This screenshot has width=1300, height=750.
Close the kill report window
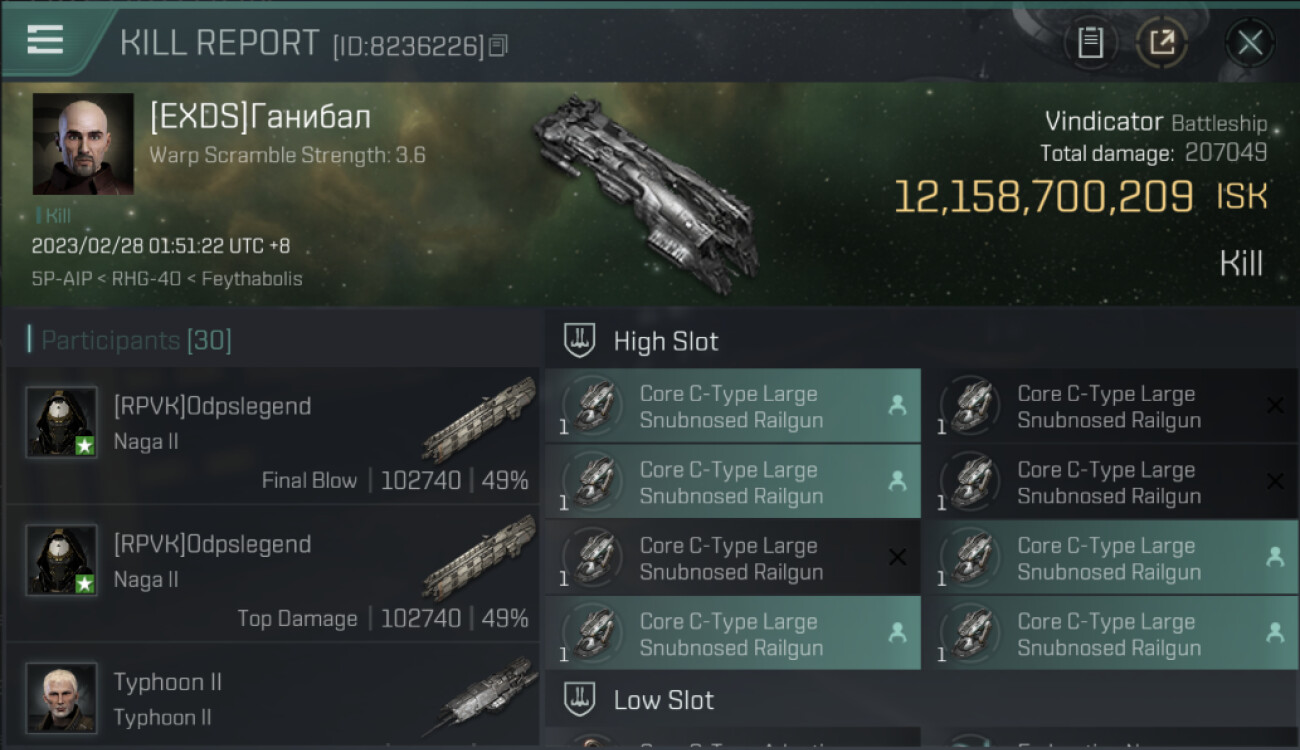[x=1250, y=43]
